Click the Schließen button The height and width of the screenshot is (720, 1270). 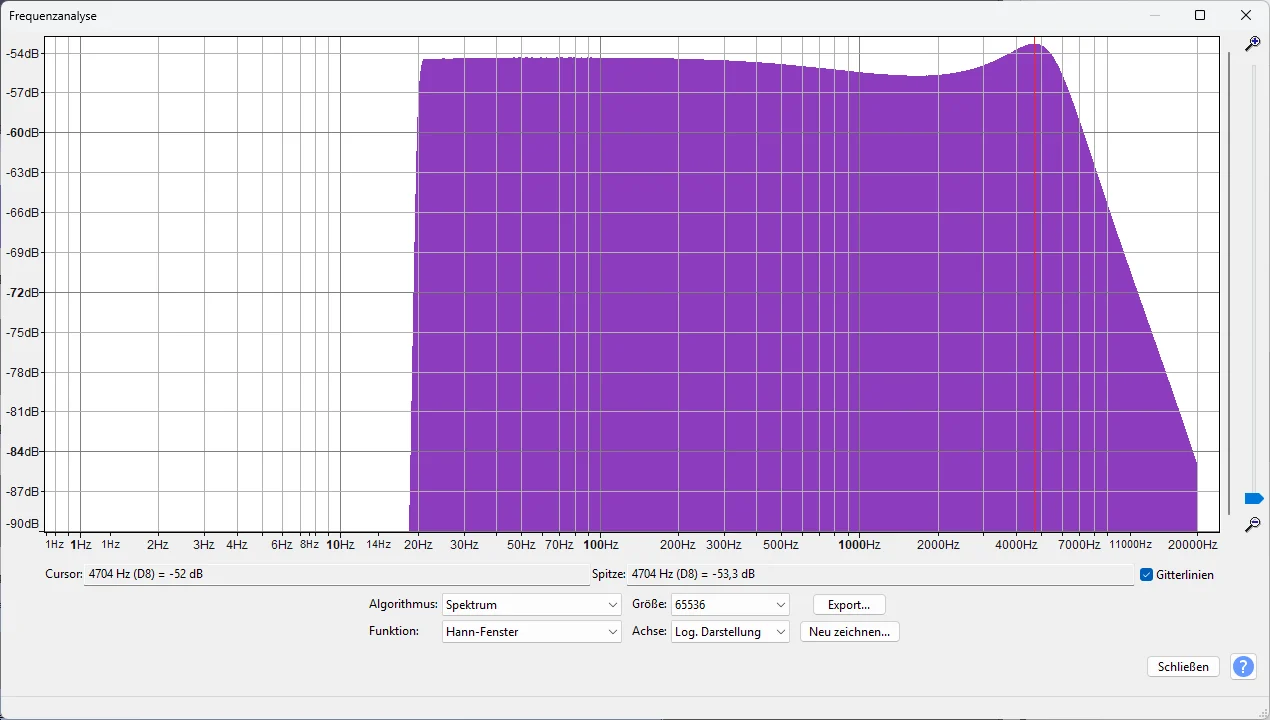tap(1183, 667)
